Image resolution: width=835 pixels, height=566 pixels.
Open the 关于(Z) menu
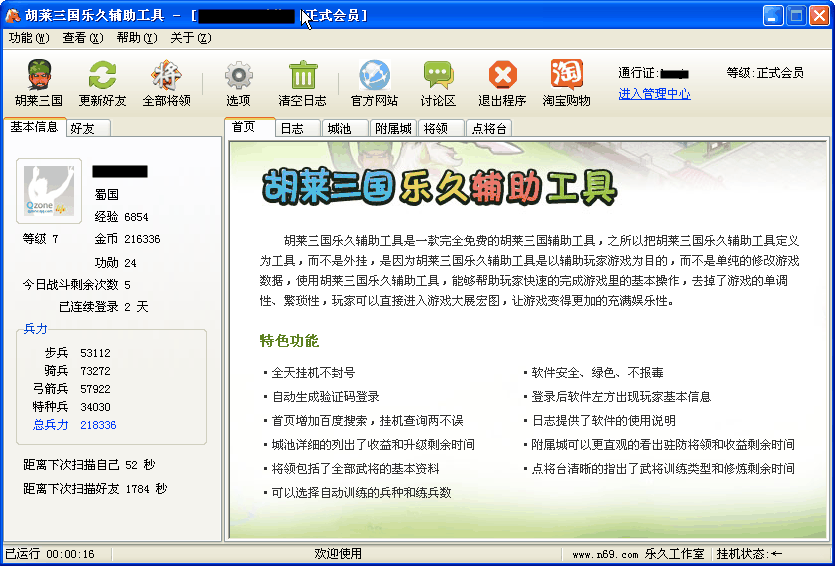191,38
